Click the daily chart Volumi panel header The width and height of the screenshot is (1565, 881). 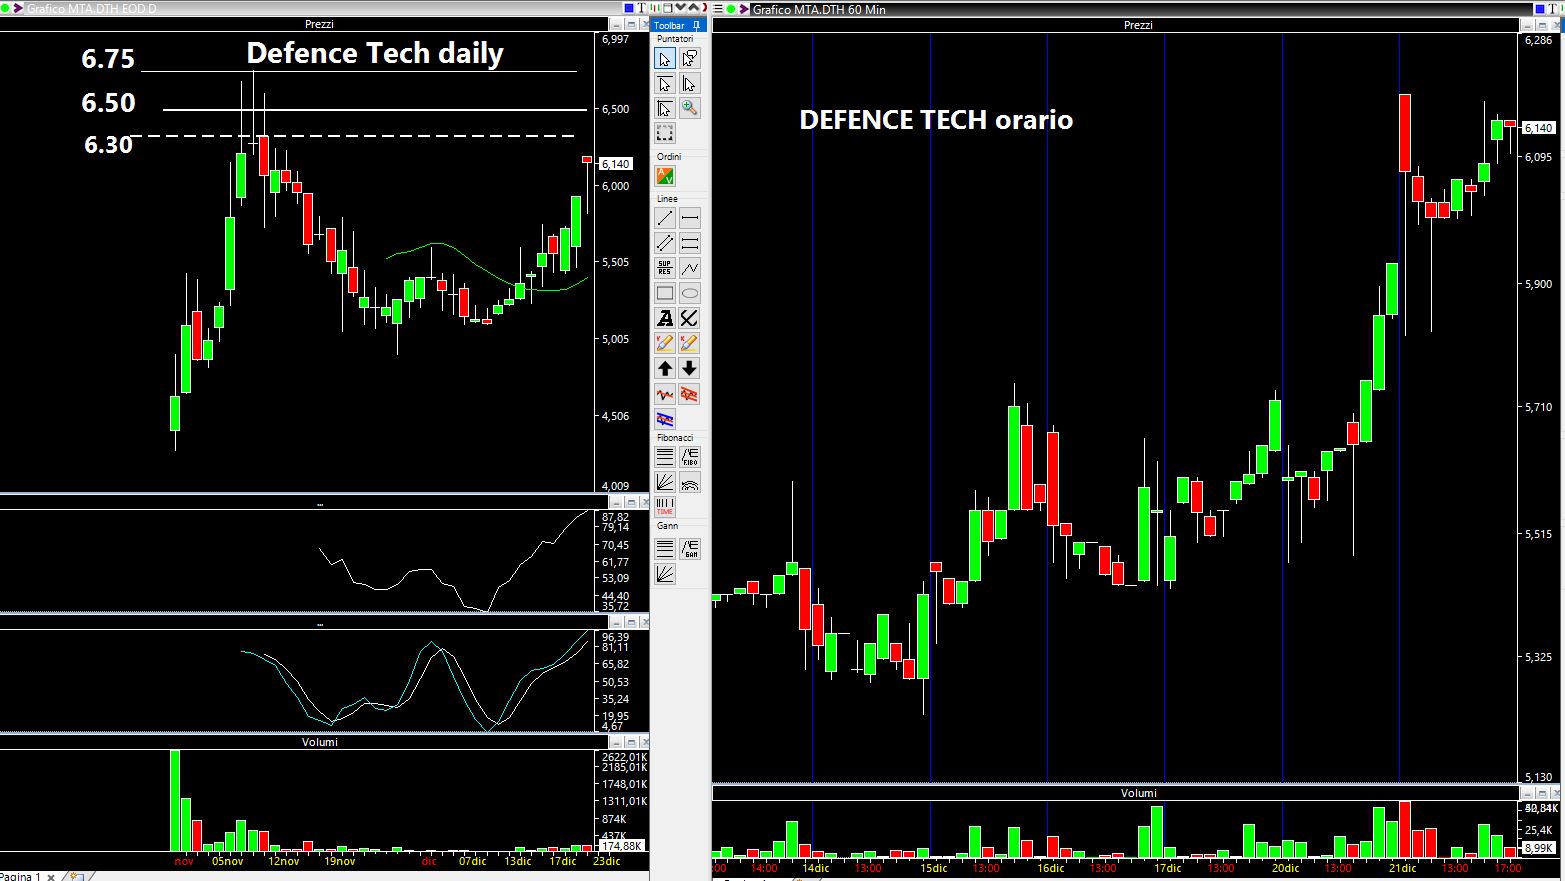point(320,742)
